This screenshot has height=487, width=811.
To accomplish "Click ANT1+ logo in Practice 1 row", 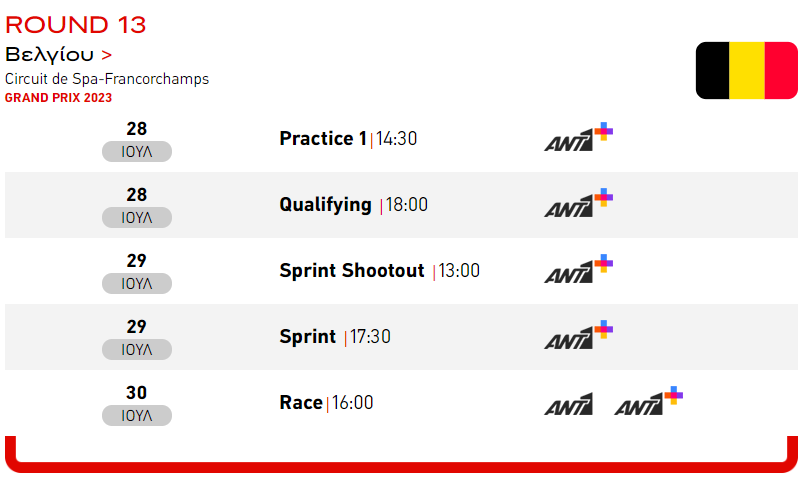I will (578, 137).
